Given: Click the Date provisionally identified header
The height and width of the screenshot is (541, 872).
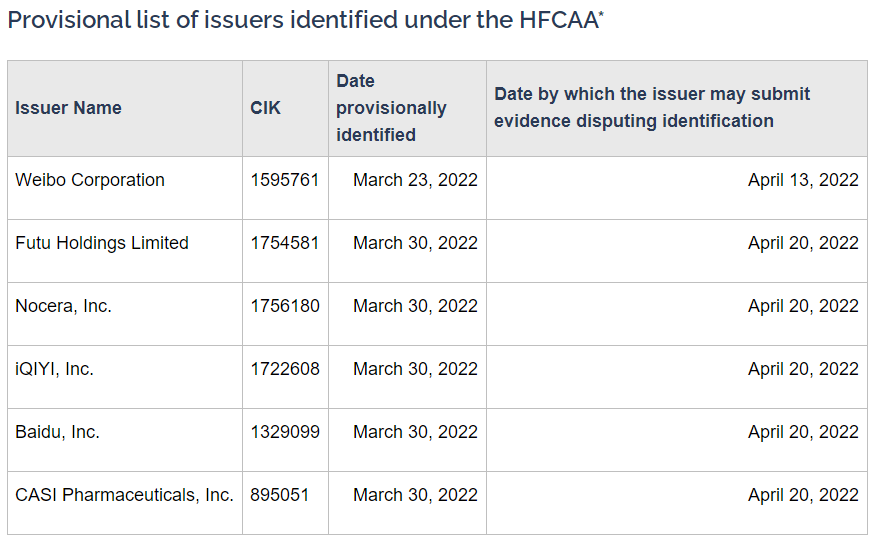Looking at the screenshot, I should tap(407, 108).
